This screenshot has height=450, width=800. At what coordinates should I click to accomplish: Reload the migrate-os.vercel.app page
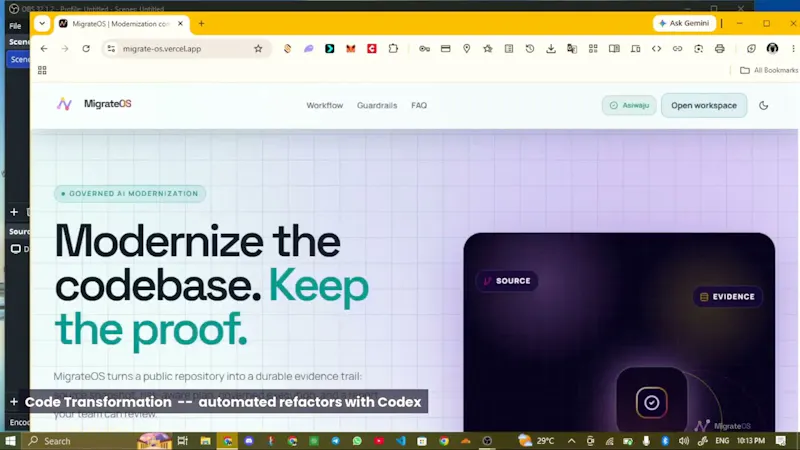(86, 48)
